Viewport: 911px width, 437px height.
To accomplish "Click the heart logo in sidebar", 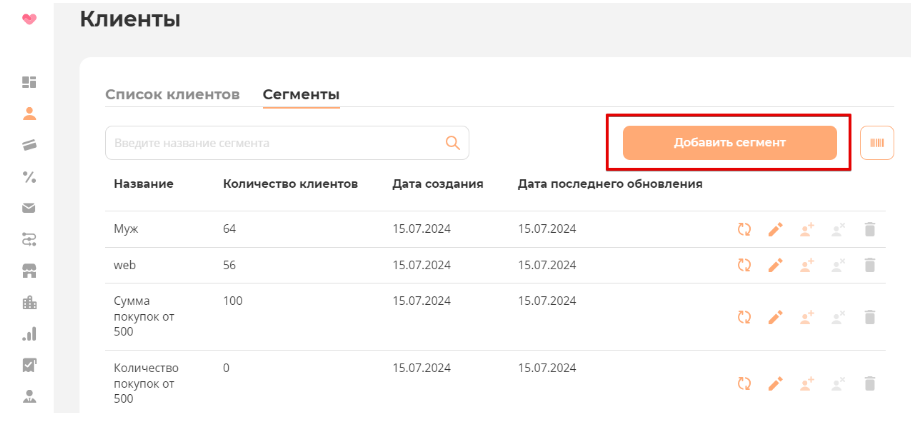I will coord(29,18).
